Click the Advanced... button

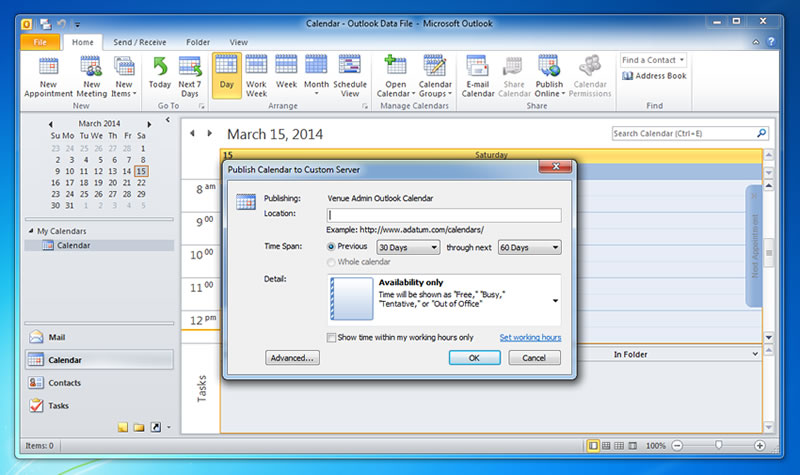pyautogui.click(x=292, y=357)
